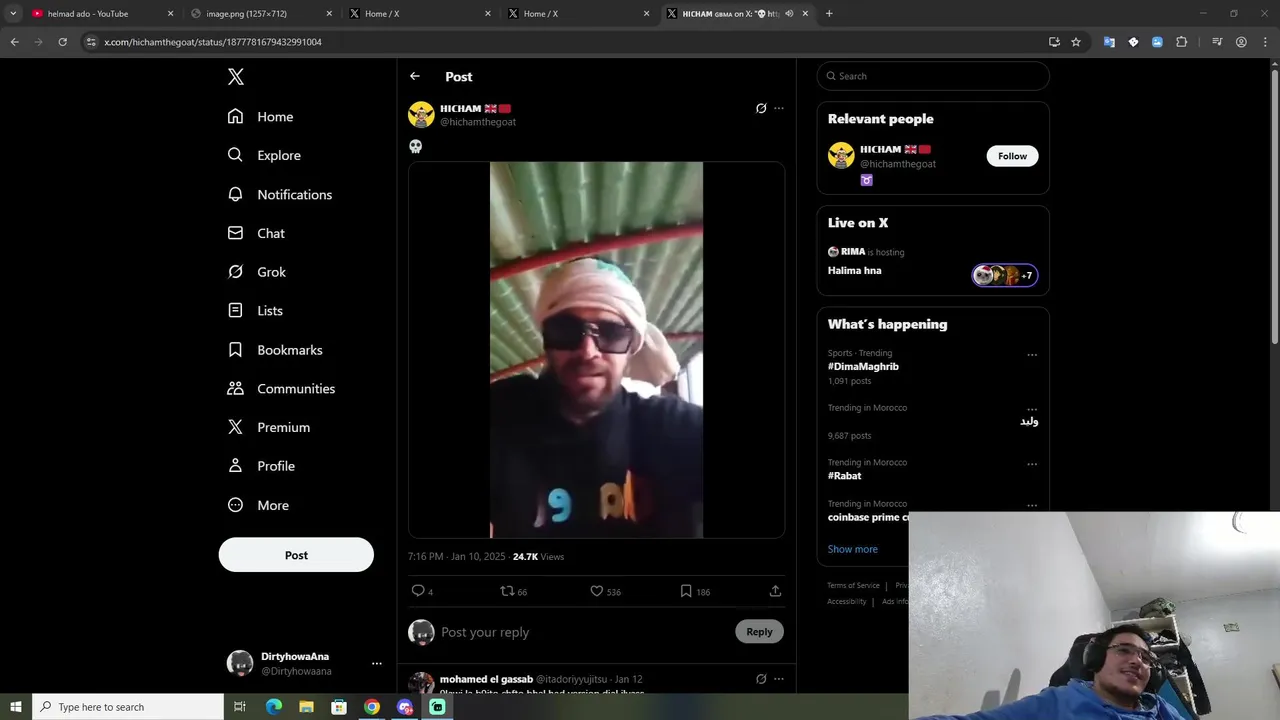Open File Explorer from the taskbar
This screenshot has height=720, width=1280.
[306, 707]
